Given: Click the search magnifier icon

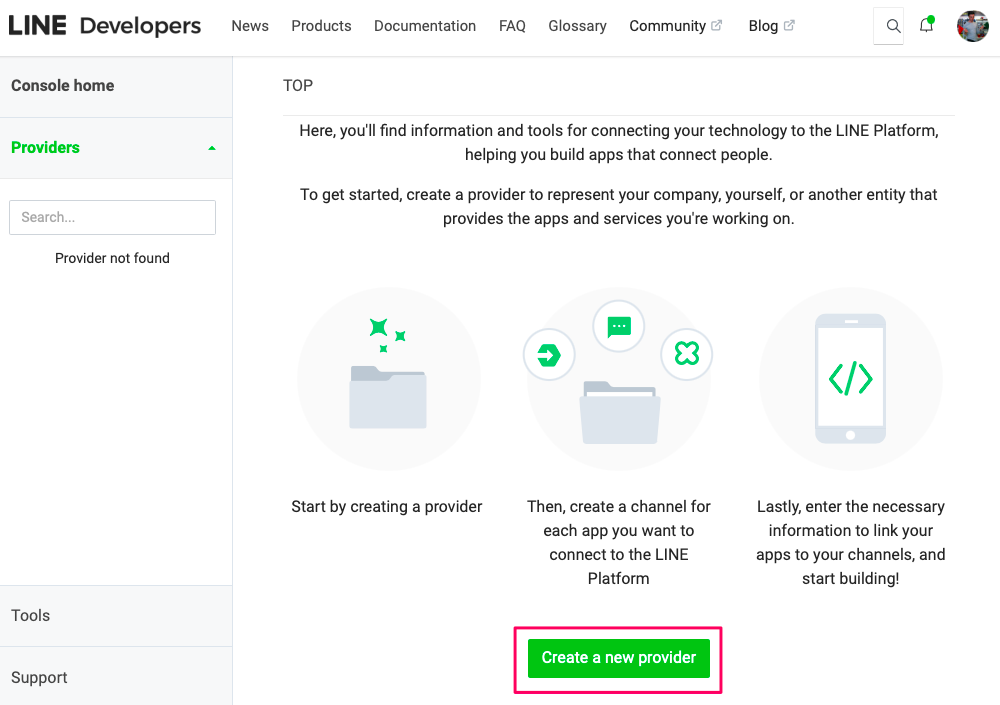Looking at the screenshot, I should (893, 26).
